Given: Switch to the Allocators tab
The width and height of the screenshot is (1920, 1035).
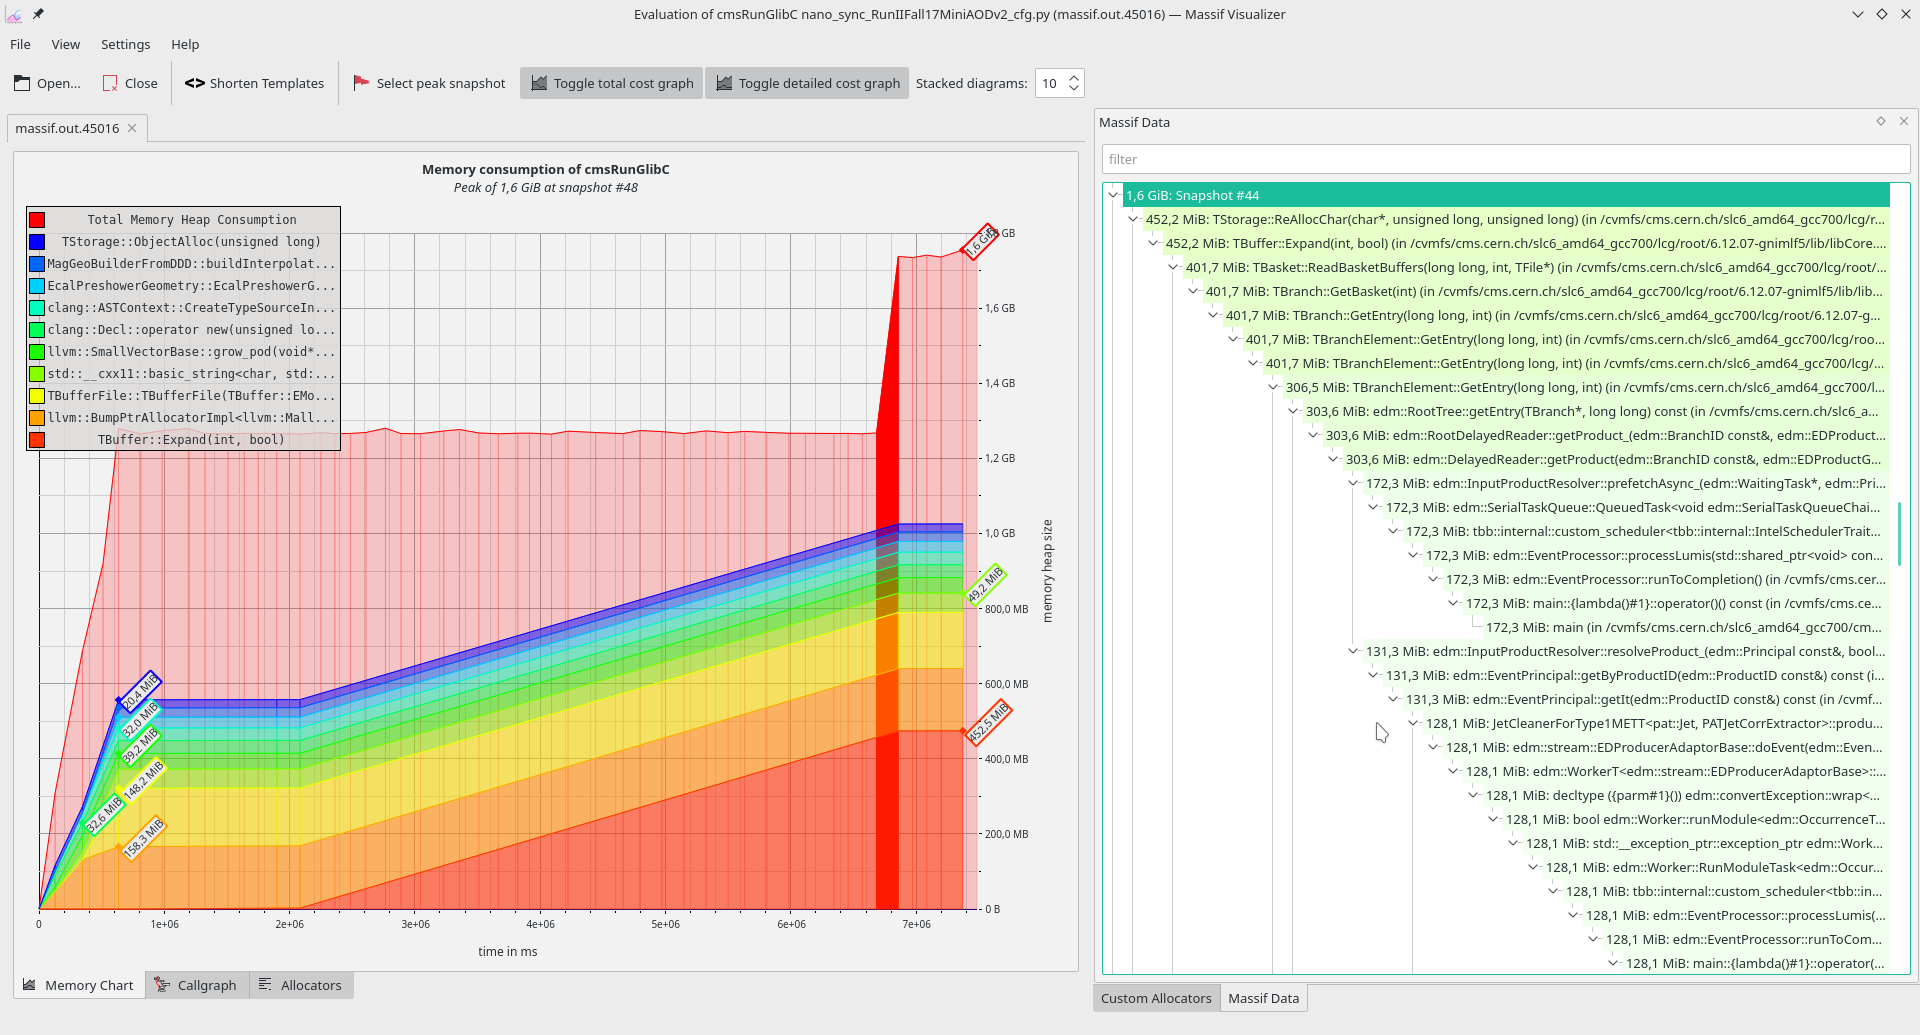Looking at the screenshot, I should (x=301, y=985).
